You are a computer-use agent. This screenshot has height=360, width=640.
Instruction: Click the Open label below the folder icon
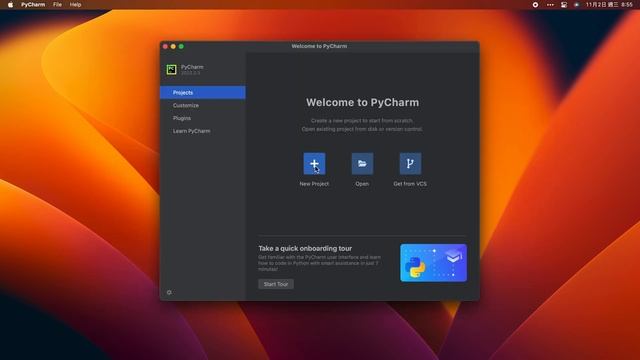tap(362, 184)
